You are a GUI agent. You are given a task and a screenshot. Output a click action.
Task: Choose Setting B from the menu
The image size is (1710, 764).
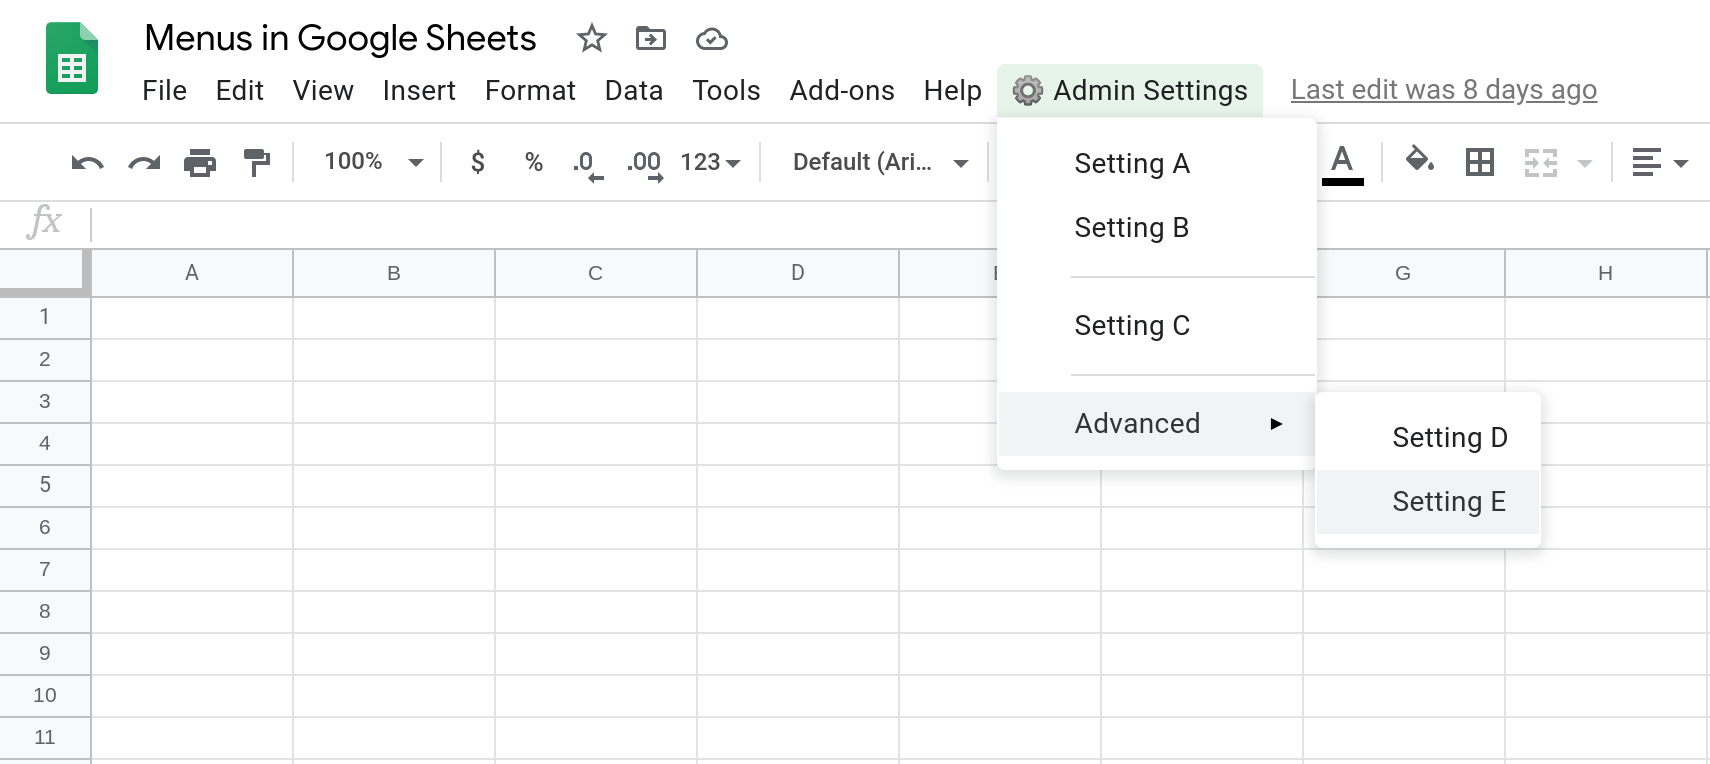coord(1157,228)
